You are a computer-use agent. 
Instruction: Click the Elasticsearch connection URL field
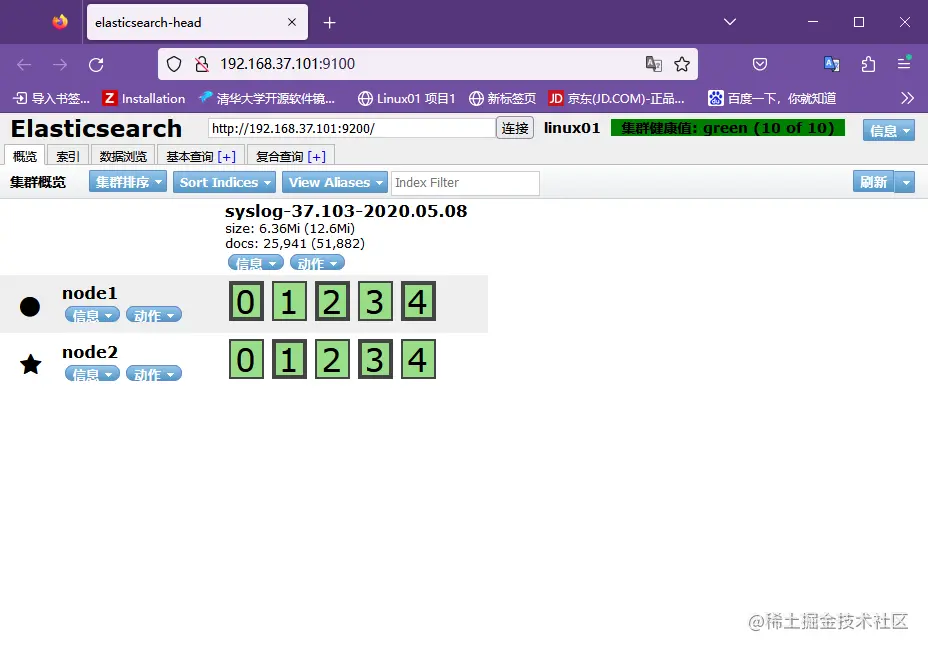pyautogui.click(x=352, y=128)
